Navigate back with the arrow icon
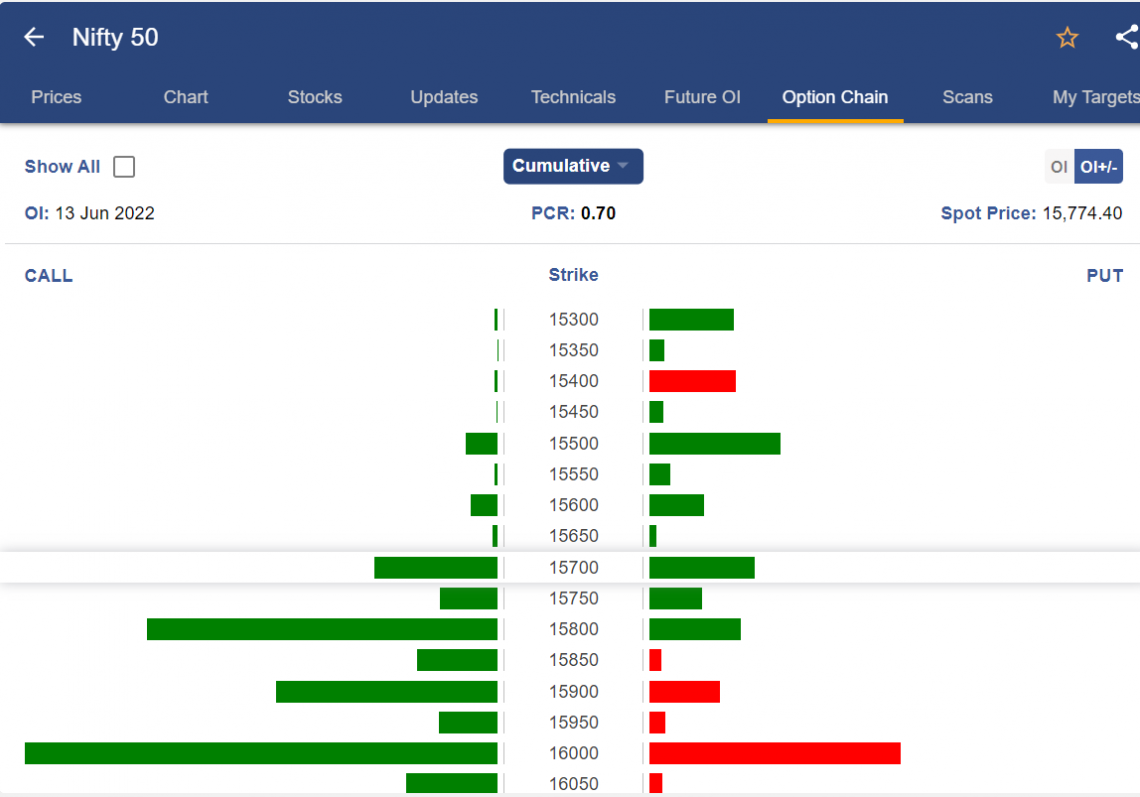 click(x=33, y=37)
